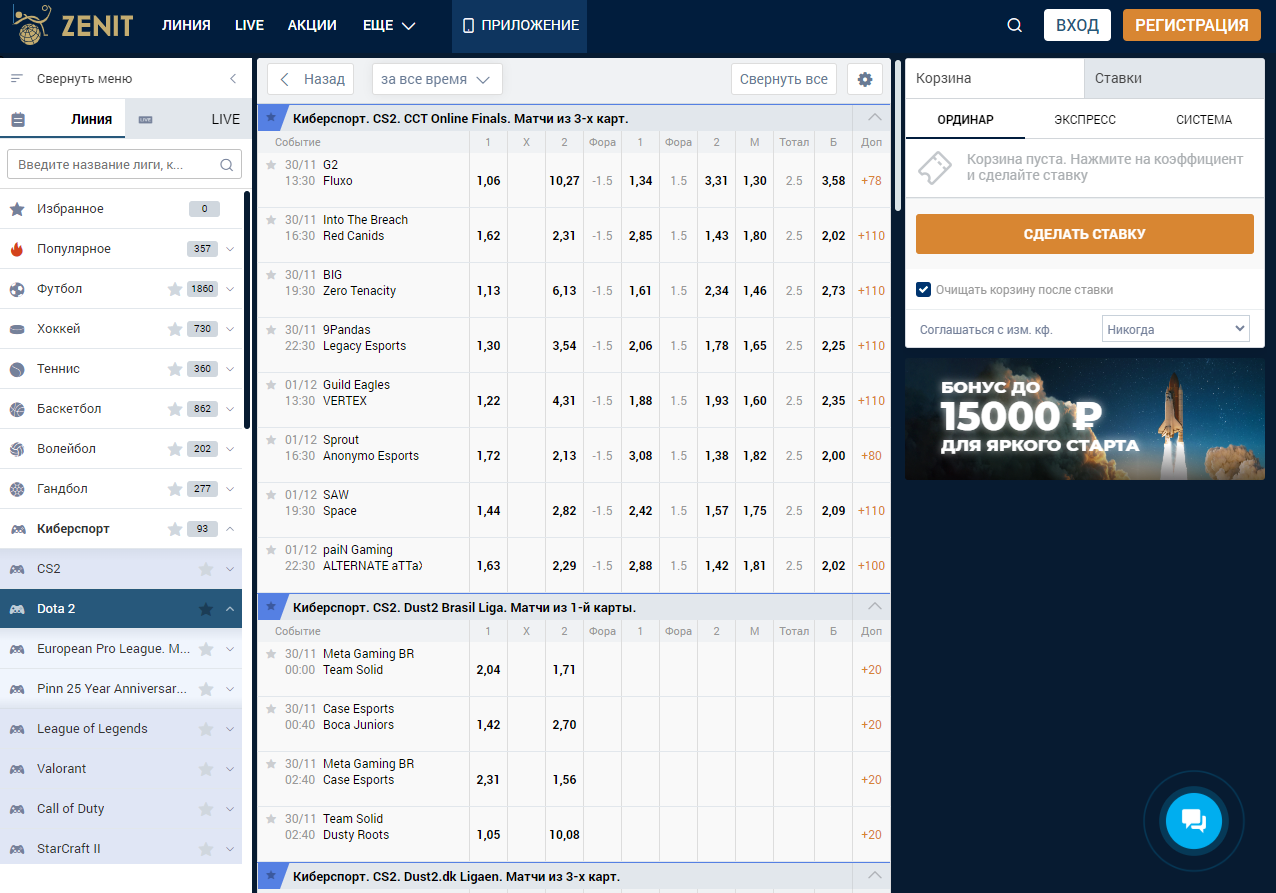
Task: Open the 'LIVE' header menu item
Action: 249,26
